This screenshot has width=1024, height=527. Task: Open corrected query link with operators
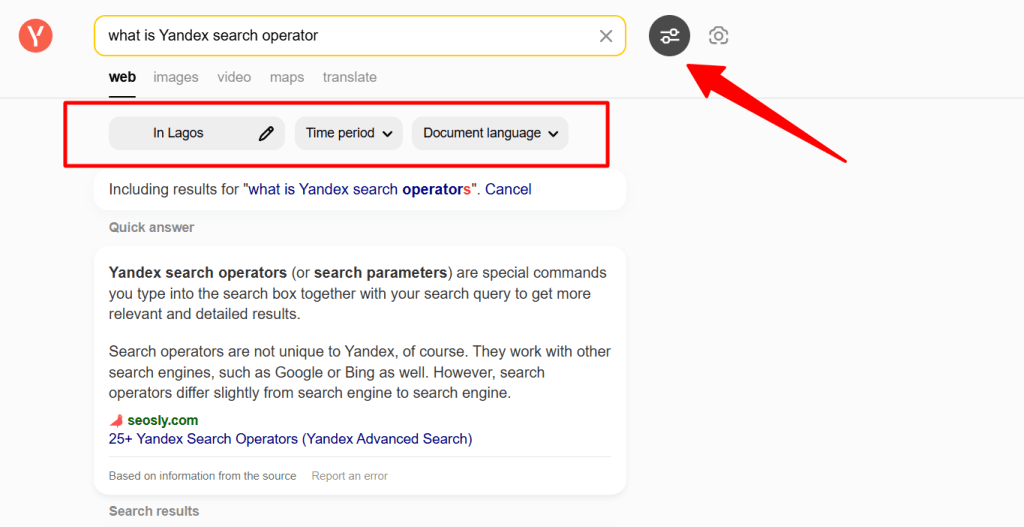point(359,189)
